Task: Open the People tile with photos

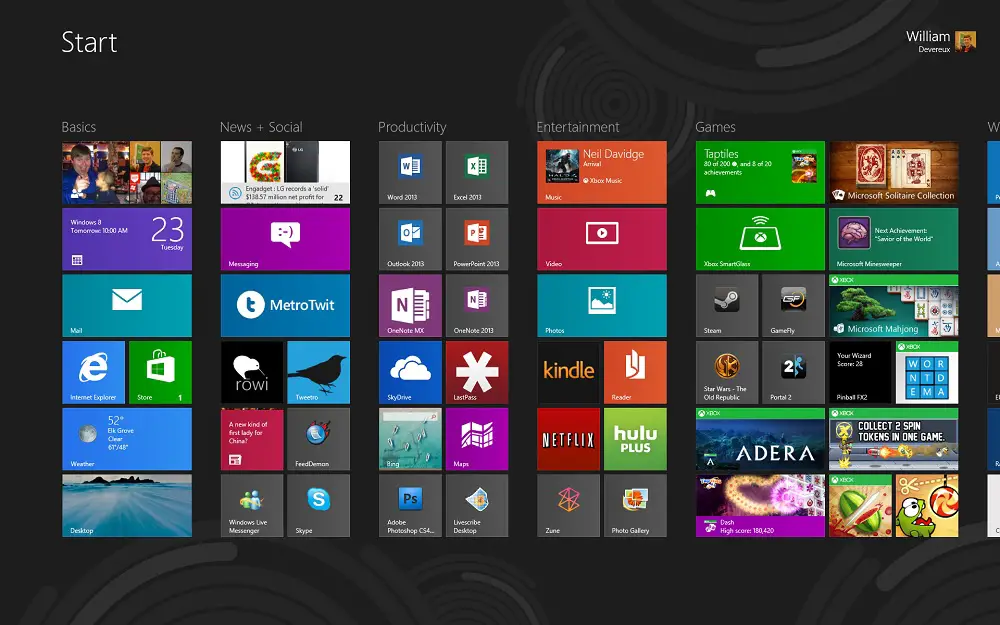Action: point(127,172)
